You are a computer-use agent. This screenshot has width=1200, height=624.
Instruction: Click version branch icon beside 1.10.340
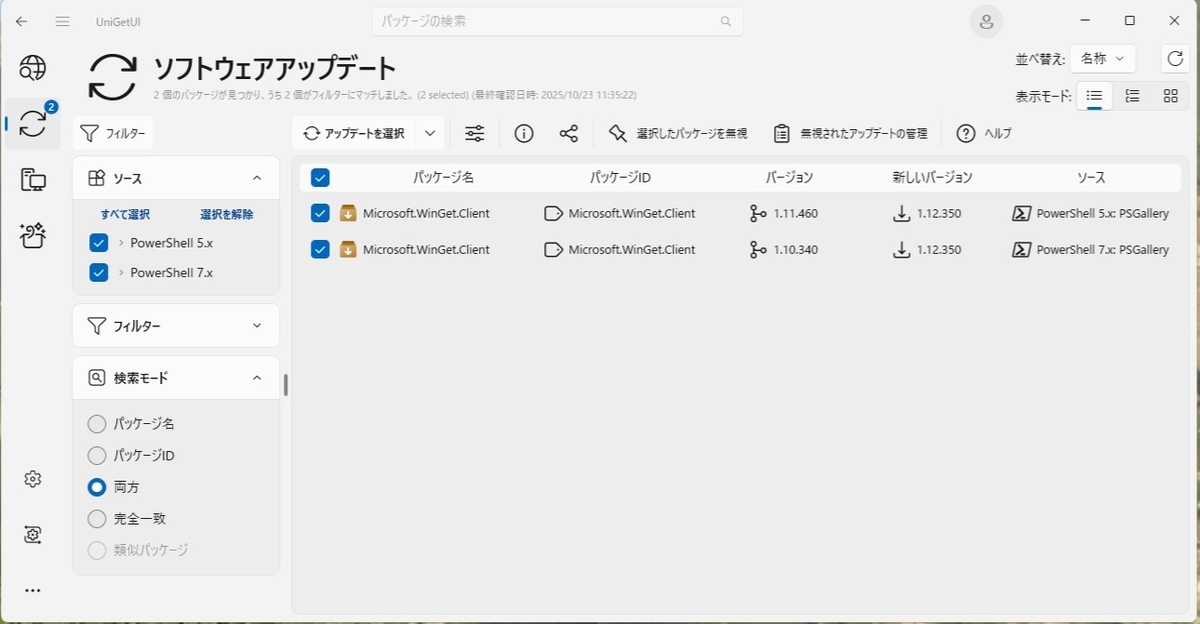[758, 249]
